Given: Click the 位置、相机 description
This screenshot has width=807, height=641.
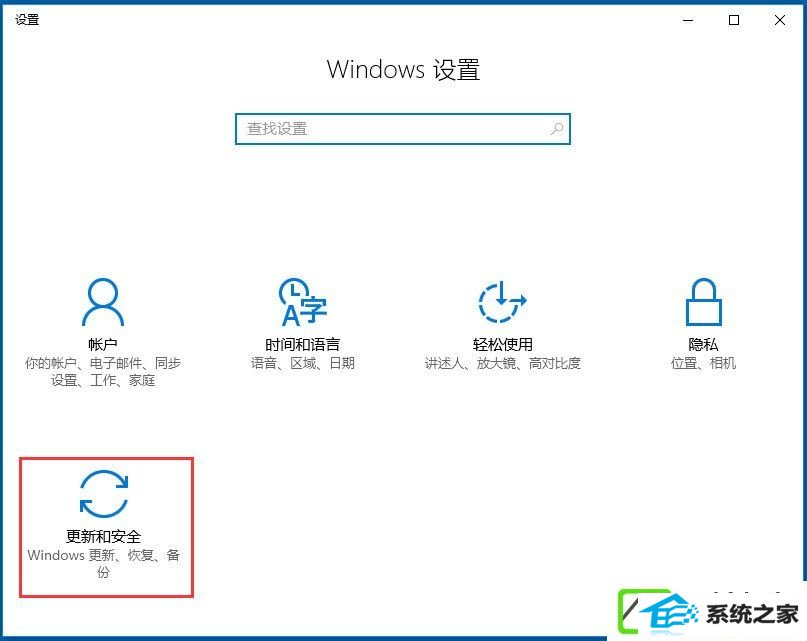Looking at the screenshot, I should (x=704, y=363).
